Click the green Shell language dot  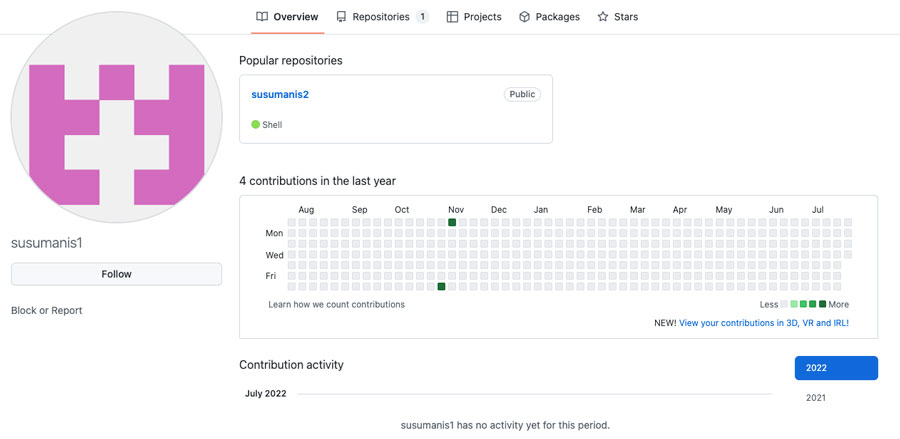[255, 125]
